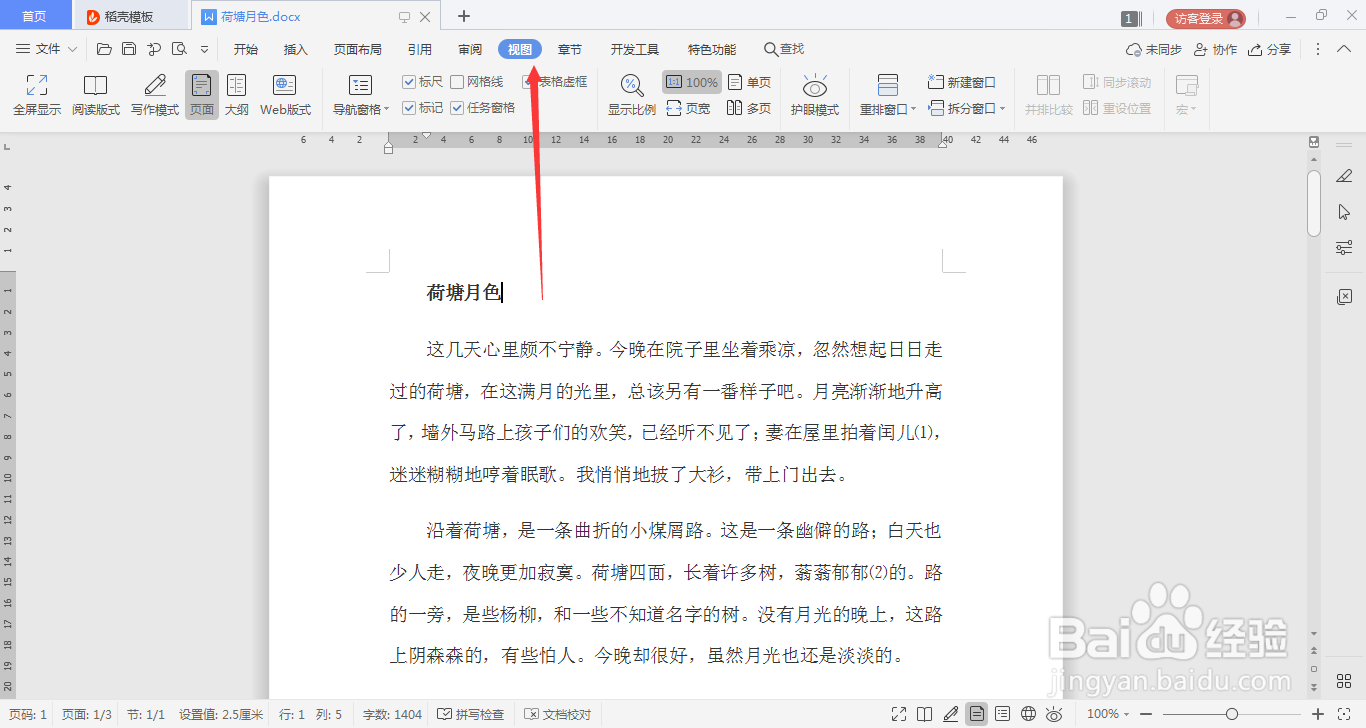Switch to Outline (大纲) view in ribbon
Screen dimensions: 1366x728
pos(237,95)
